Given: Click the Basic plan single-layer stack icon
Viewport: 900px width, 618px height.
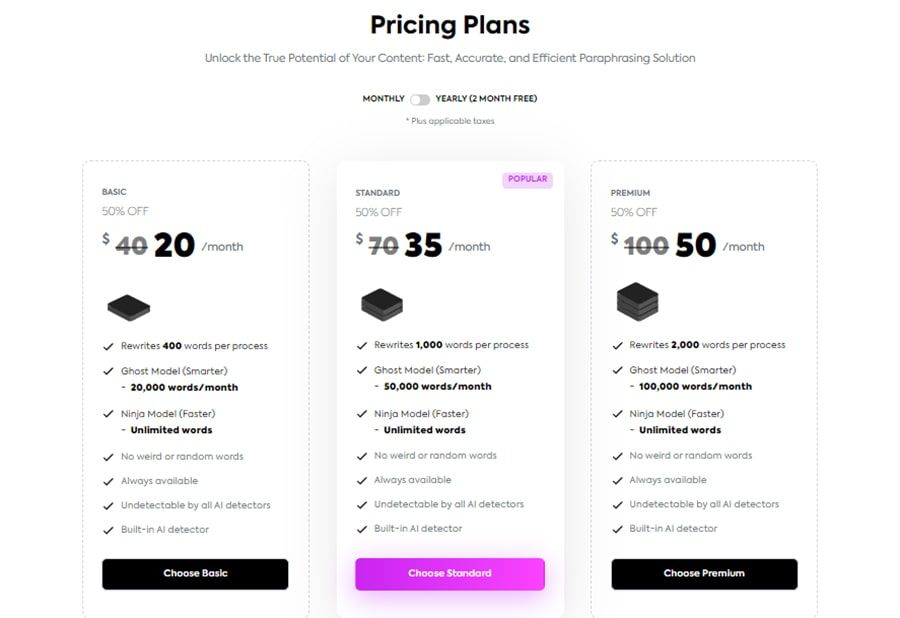Looking at the screenshot, I should (129, 308).
